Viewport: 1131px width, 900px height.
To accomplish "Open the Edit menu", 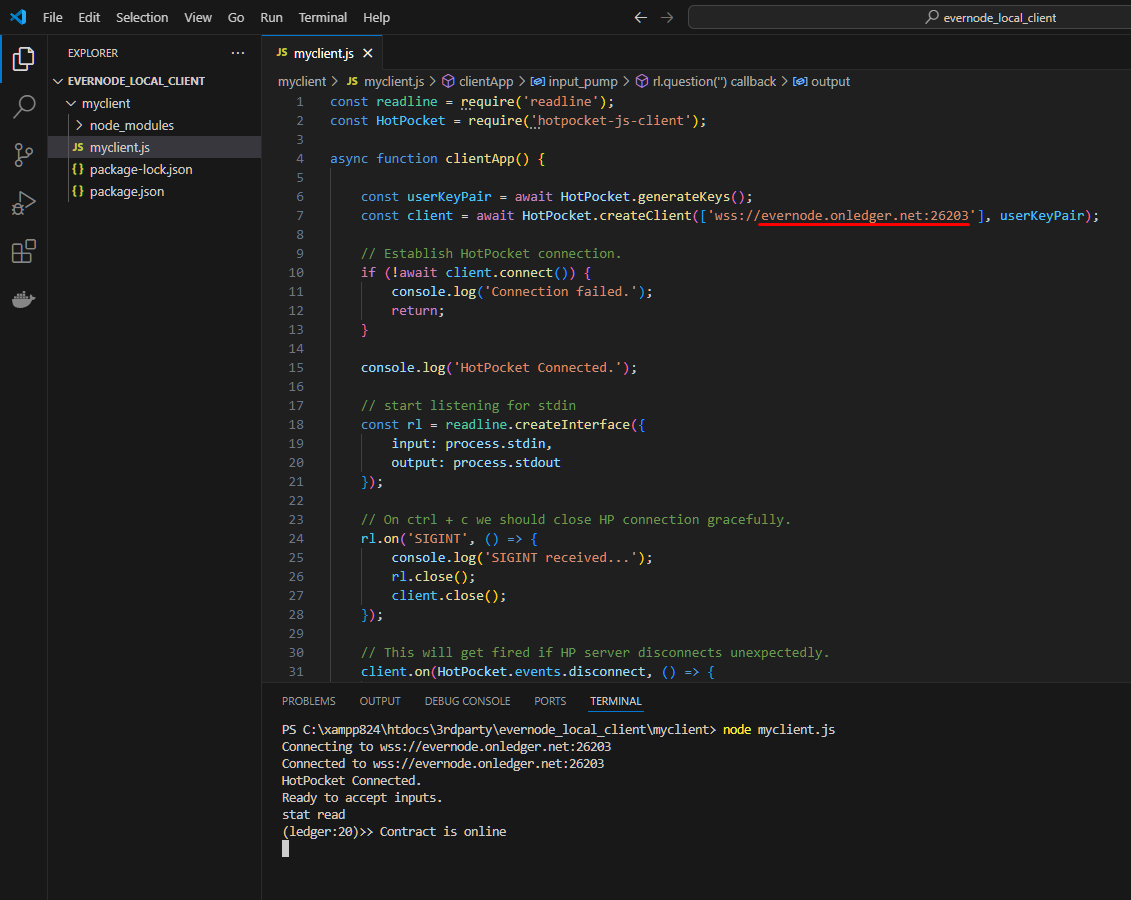I will click(89, 17).
